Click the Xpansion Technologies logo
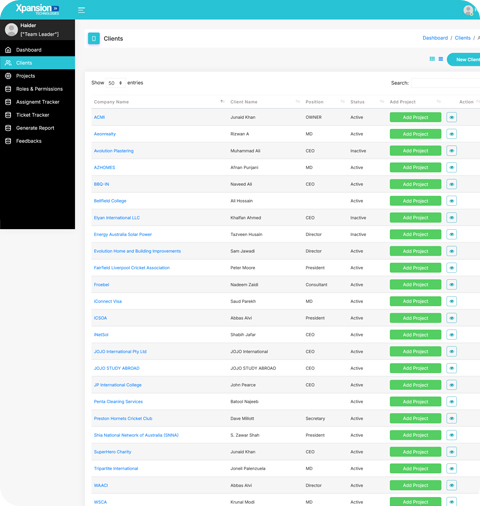Viewport: 480px width, 506px height. [x=37, y=9]
